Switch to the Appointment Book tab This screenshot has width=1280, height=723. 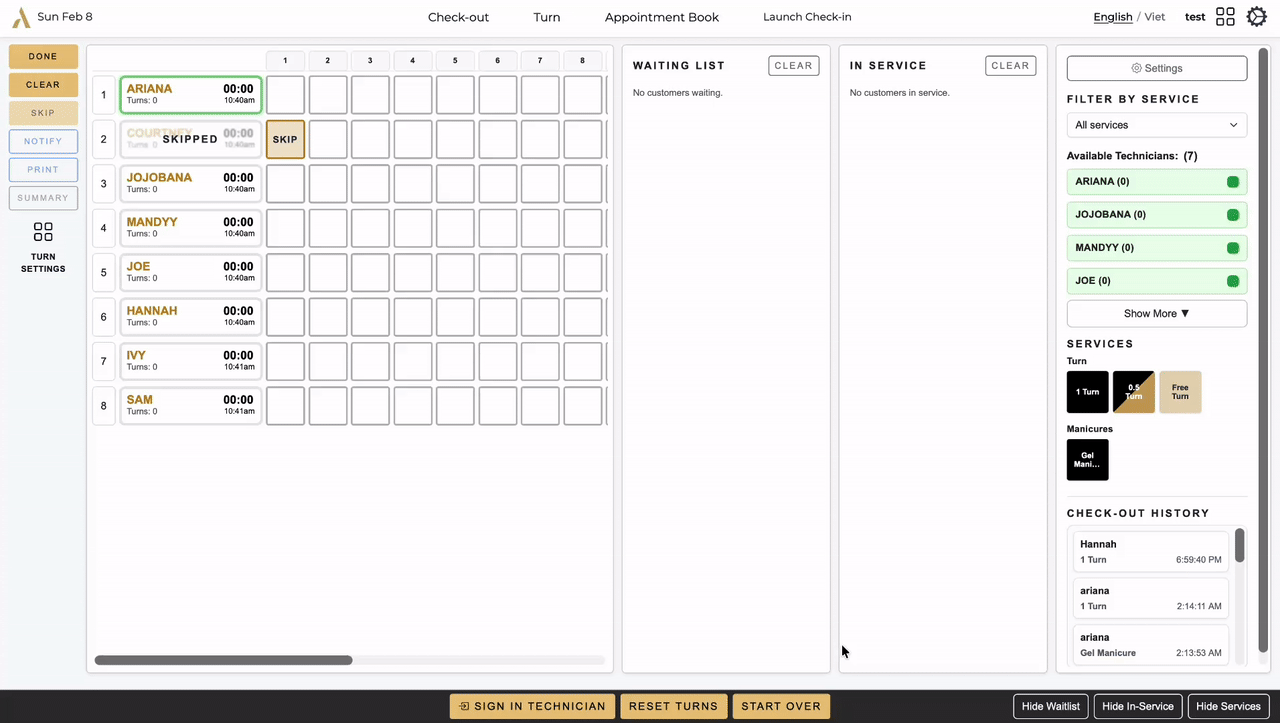(x=661, y=17)
